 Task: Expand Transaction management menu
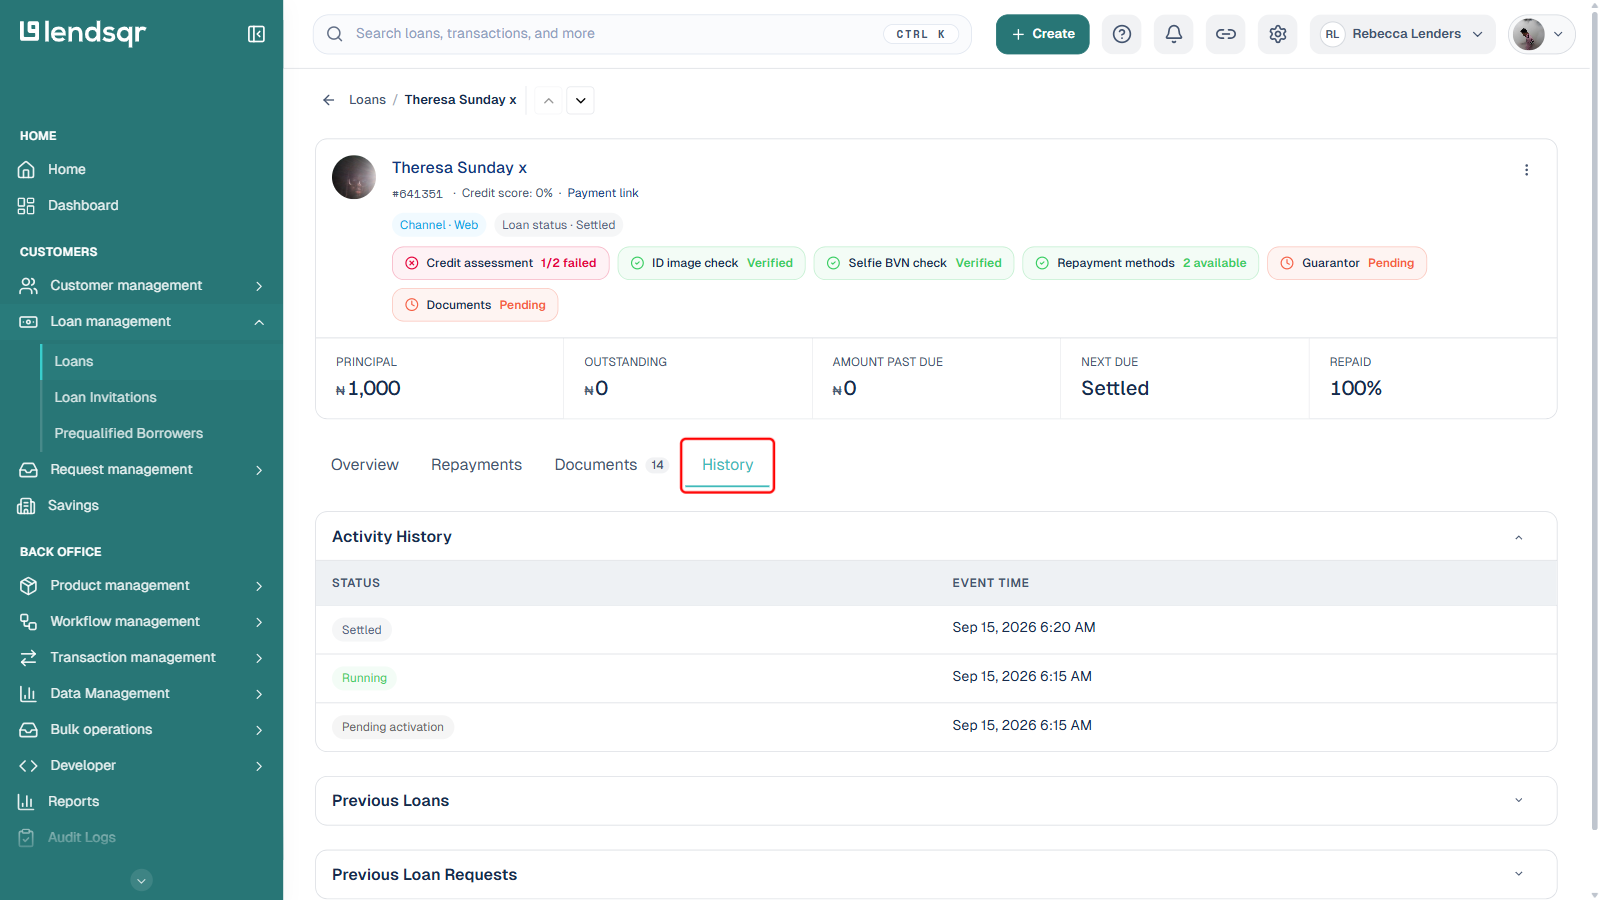(x=141, y=658)
